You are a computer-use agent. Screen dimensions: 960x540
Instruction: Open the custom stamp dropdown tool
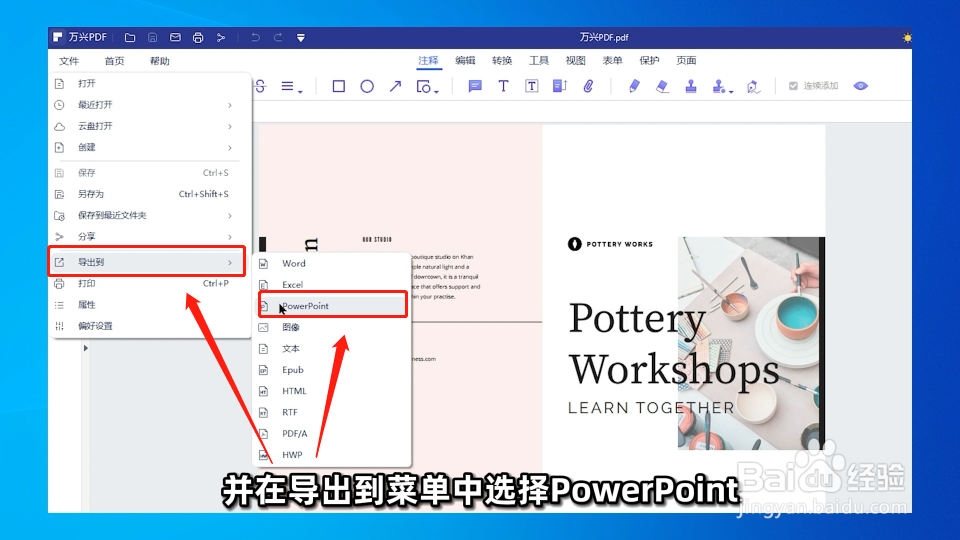tap(722, 86)
